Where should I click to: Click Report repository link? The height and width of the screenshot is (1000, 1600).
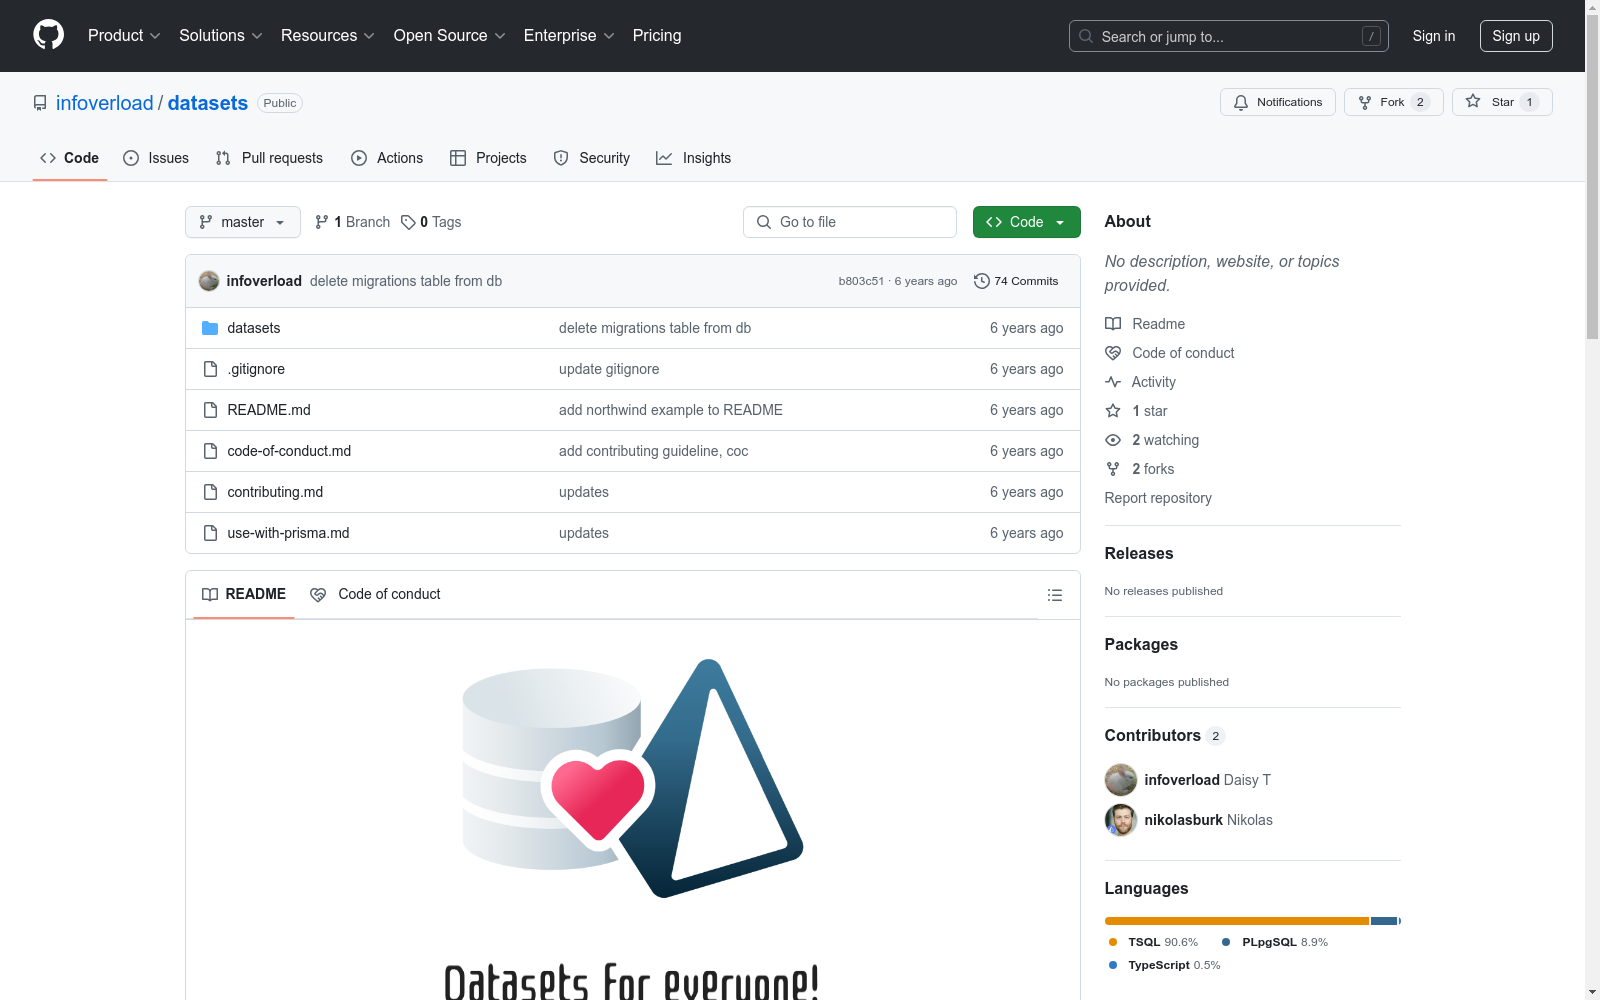(1158, 498)
